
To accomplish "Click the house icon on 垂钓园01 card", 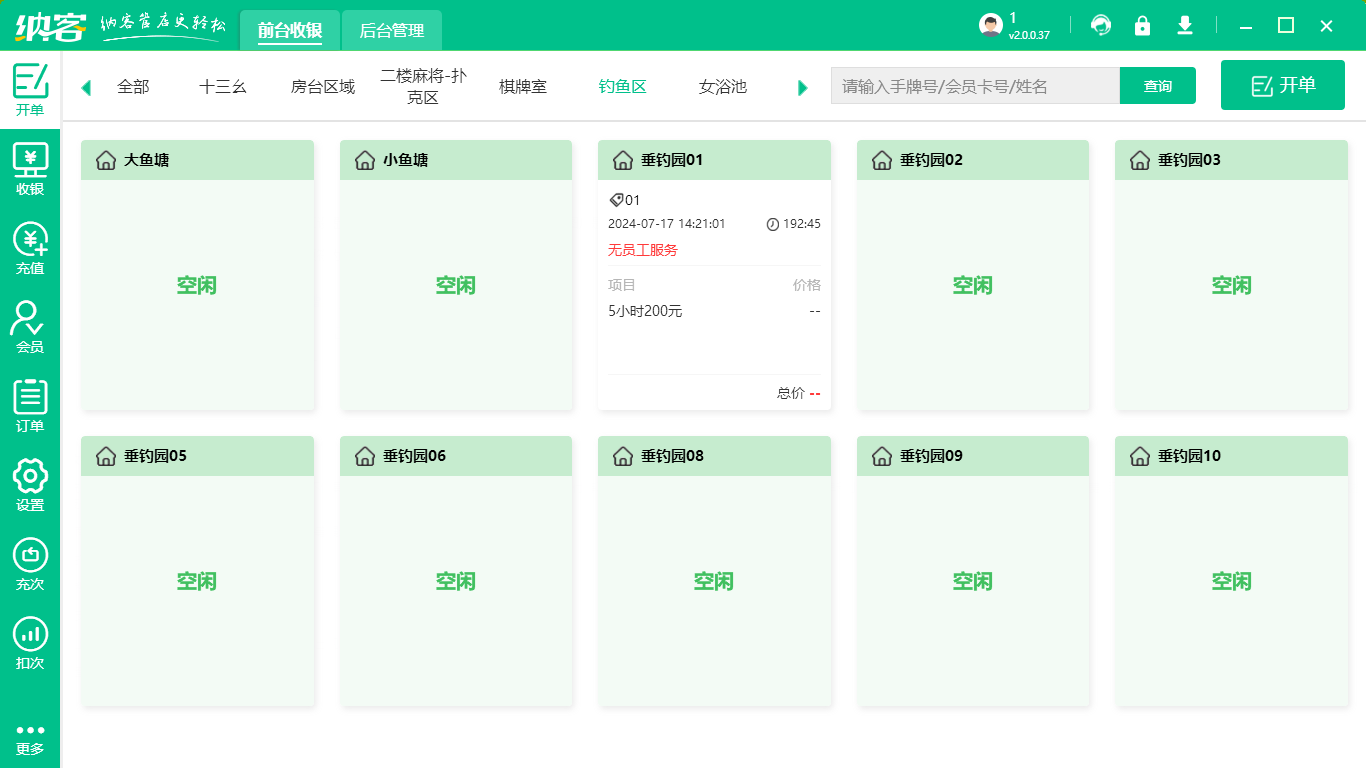I will [622, 160].
